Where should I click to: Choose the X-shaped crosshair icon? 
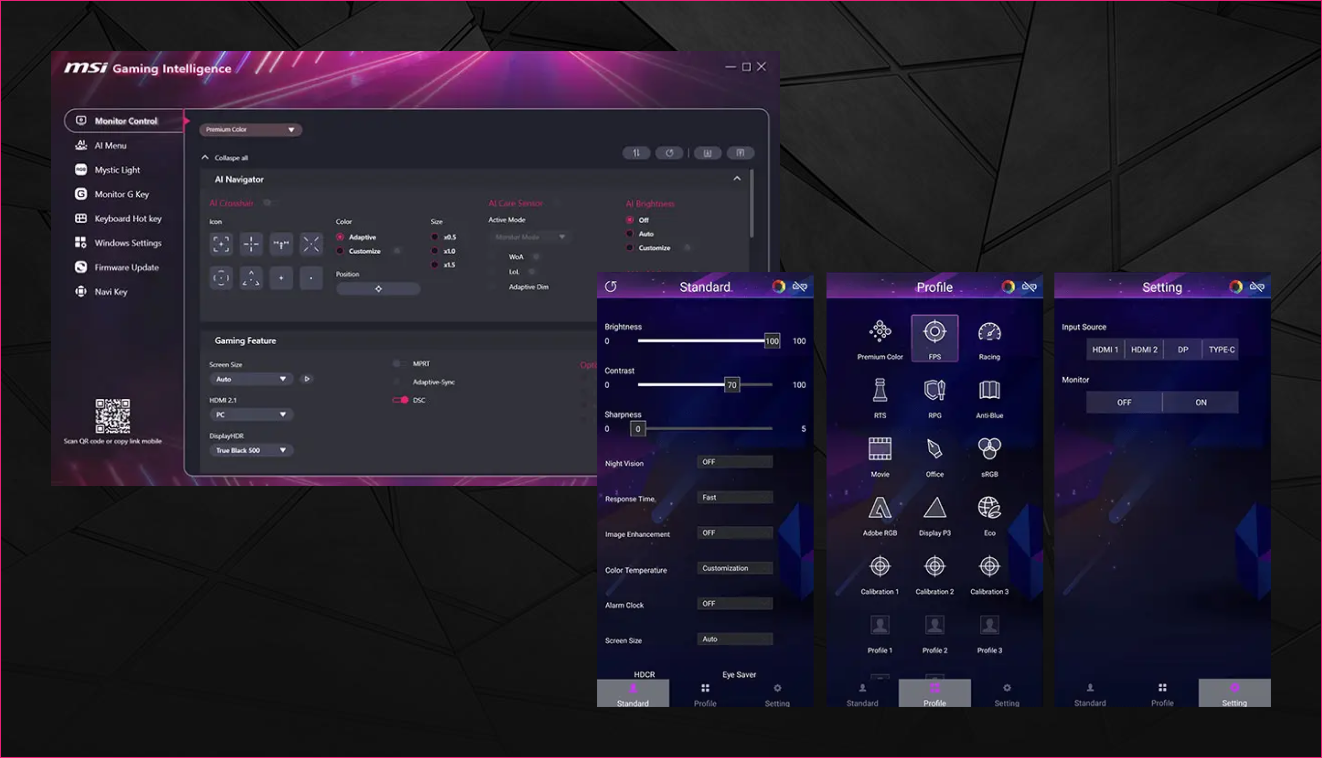(x=311, y=244)
